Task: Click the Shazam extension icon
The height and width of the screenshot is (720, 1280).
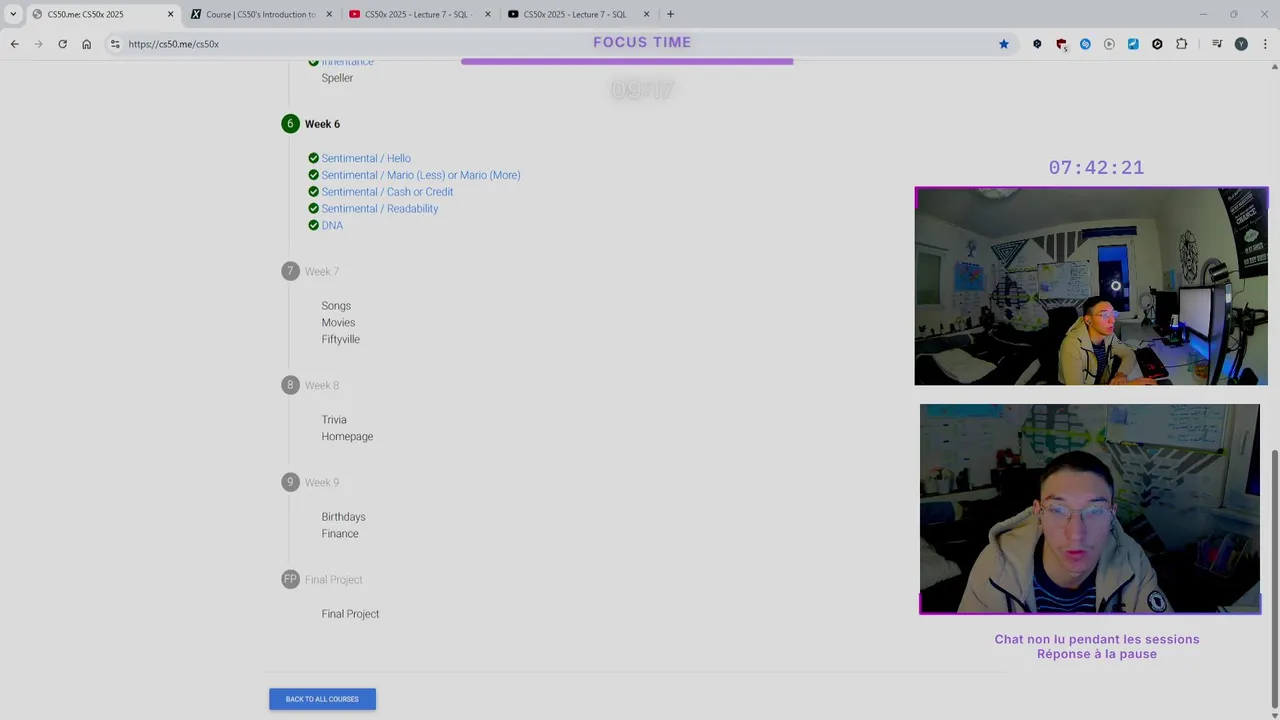Action: [1085, 44]
